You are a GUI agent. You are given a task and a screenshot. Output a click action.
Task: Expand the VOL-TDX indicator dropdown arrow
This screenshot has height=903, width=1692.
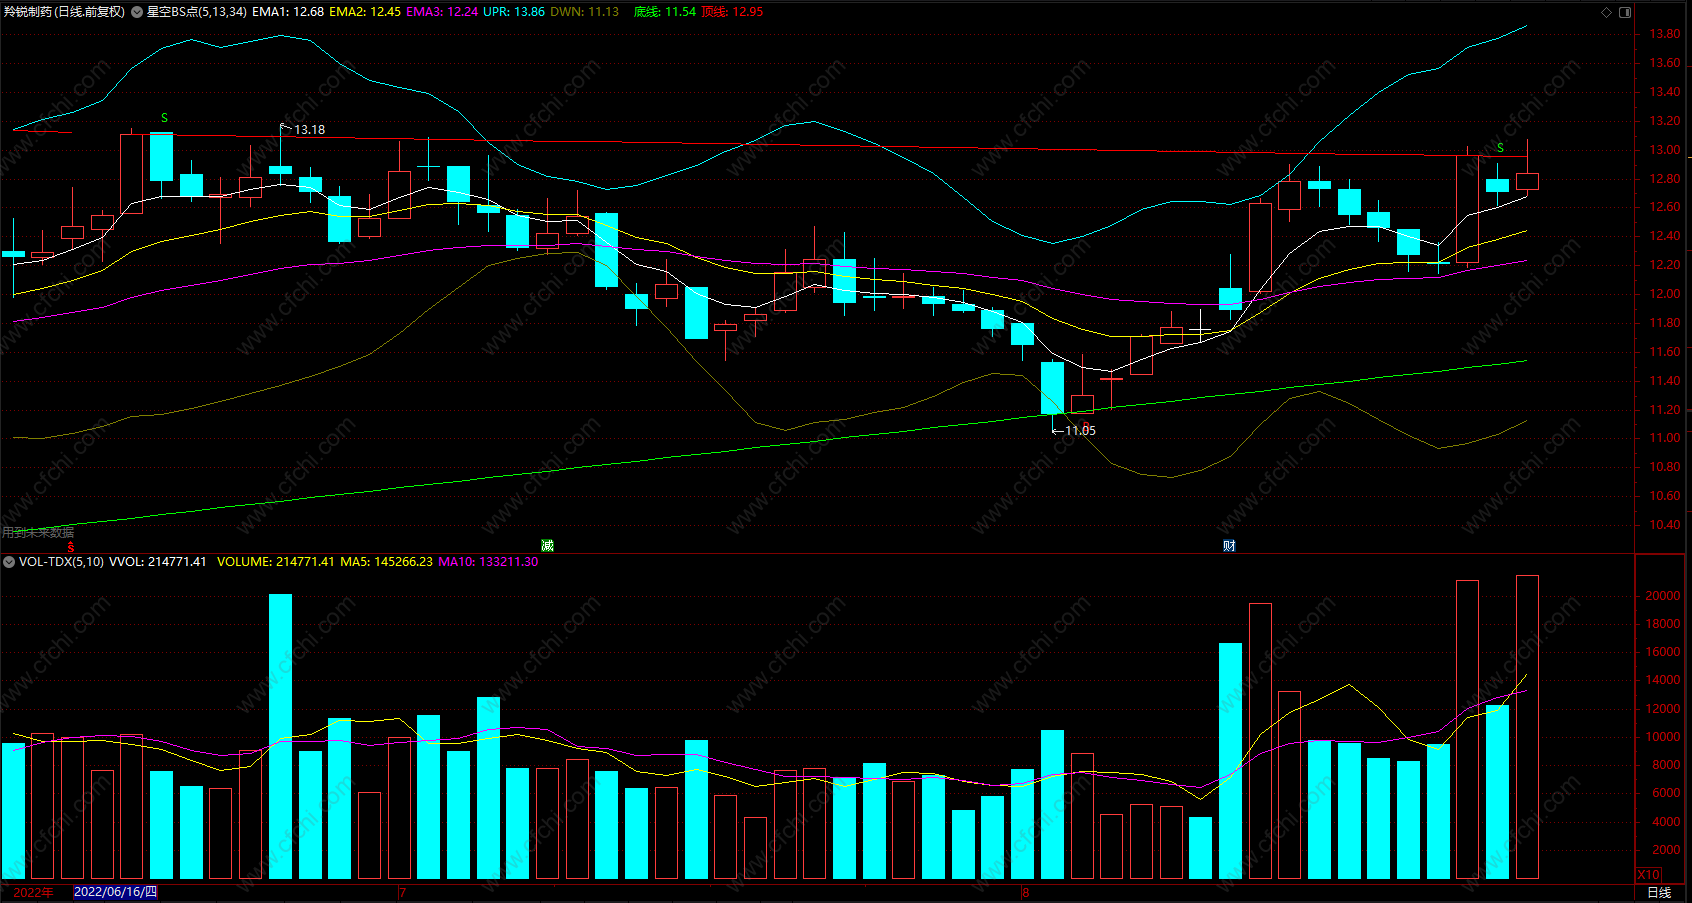click(x=9, y=562)
